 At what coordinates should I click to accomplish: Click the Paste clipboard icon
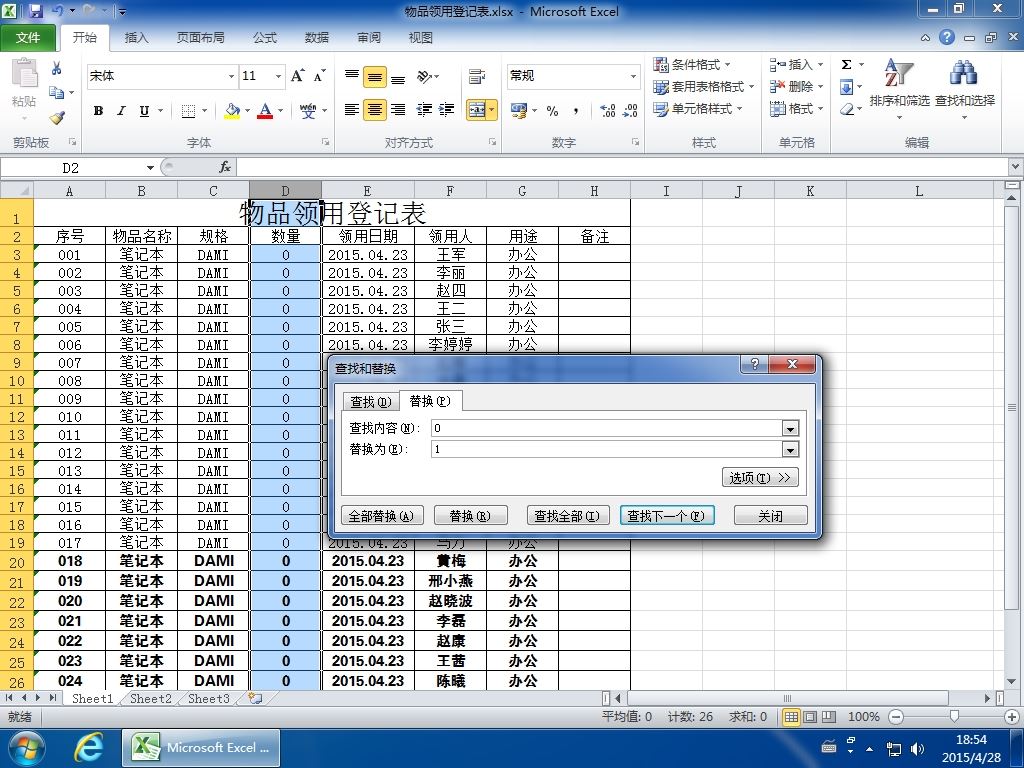24,73
